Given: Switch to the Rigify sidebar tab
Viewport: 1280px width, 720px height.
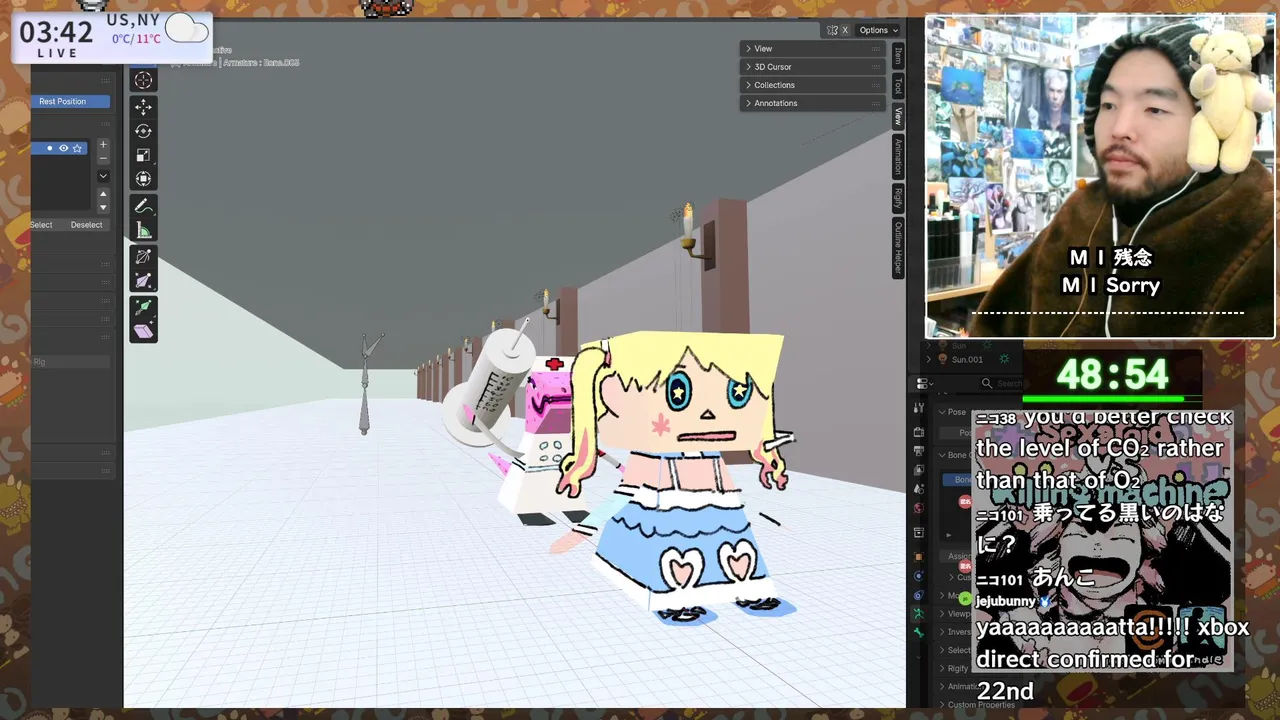Looking at the screenshot, I should pyautogui.click(x=898, y=197).
